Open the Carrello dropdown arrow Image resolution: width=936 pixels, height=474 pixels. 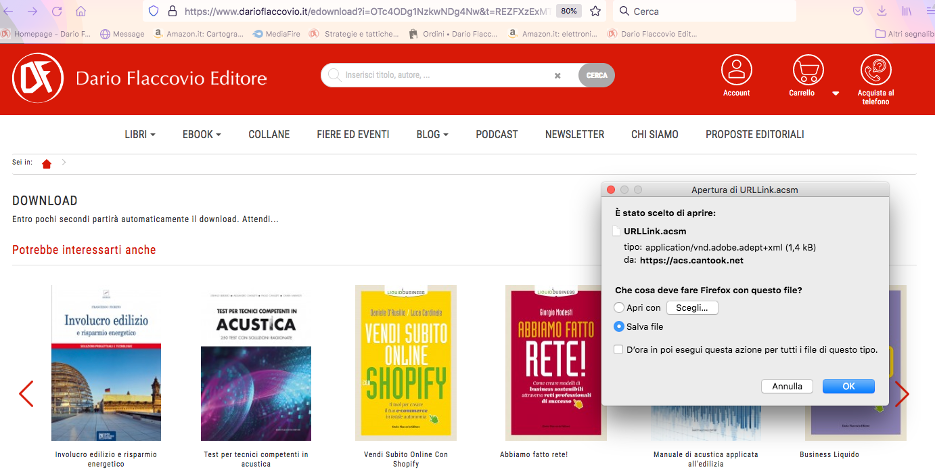click(836, 93)
